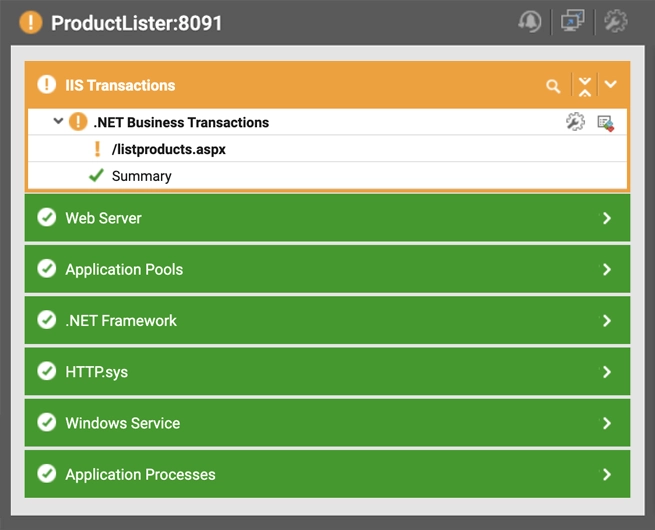The image size is (655, 530).
Task: Open the /listproducts.aspx transaction
Action: [x=168, y=149]
